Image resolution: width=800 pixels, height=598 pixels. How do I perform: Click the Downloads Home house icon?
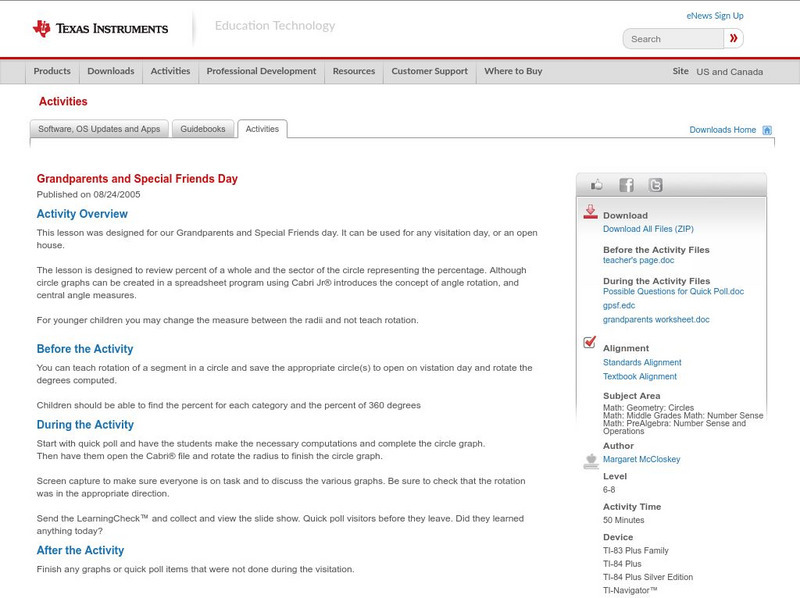(767, 130)
